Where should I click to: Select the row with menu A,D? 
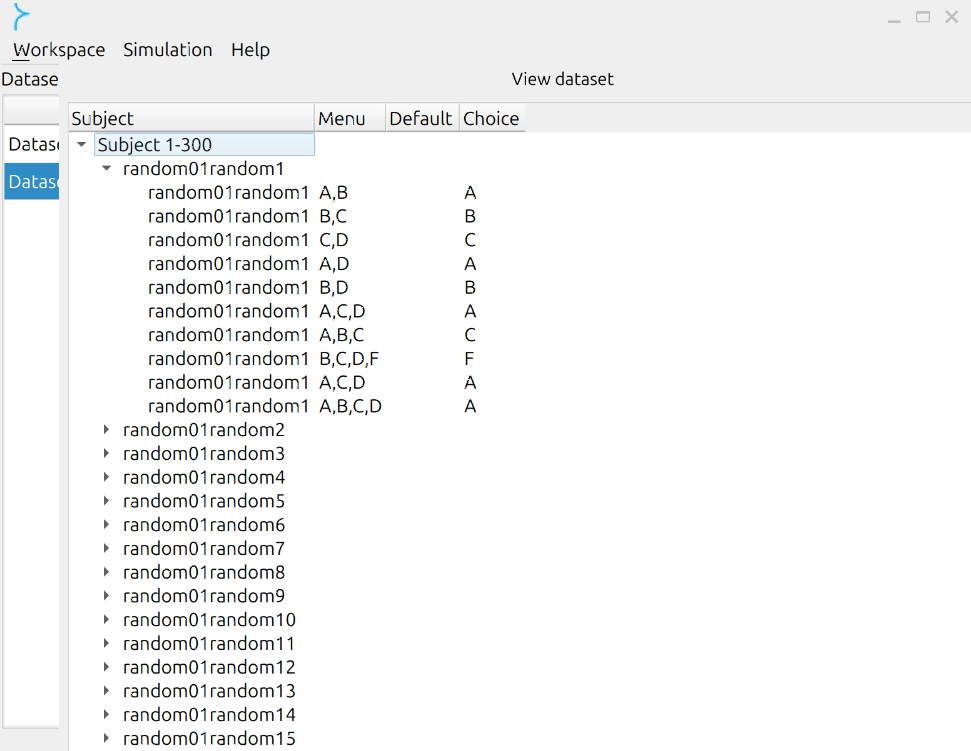334,264
